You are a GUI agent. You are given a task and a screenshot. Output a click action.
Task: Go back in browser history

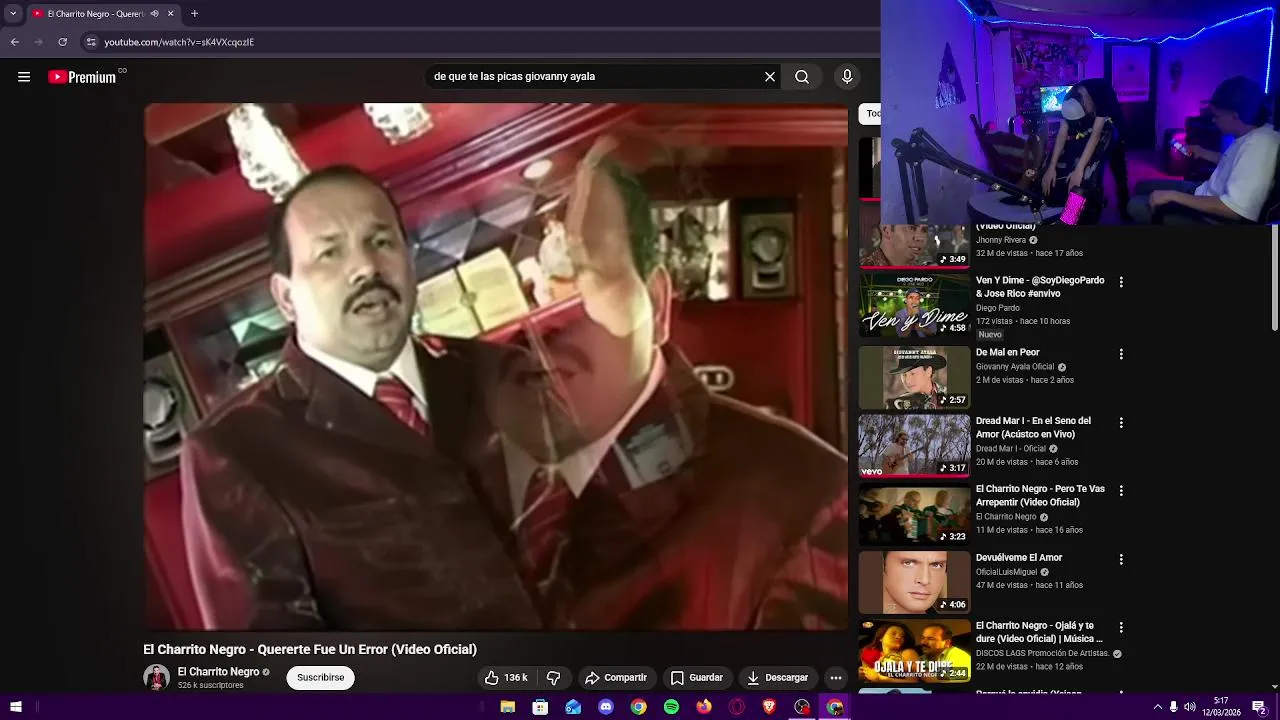click(x=15, y=42)
